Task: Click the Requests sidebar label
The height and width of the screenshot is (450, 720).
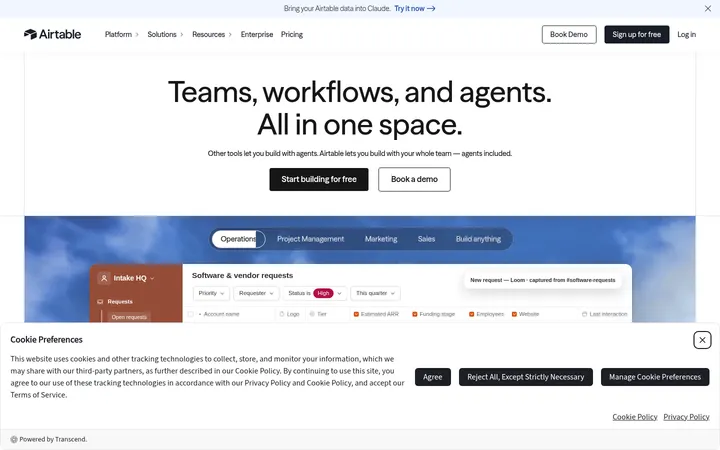Action: coord(120,302)
